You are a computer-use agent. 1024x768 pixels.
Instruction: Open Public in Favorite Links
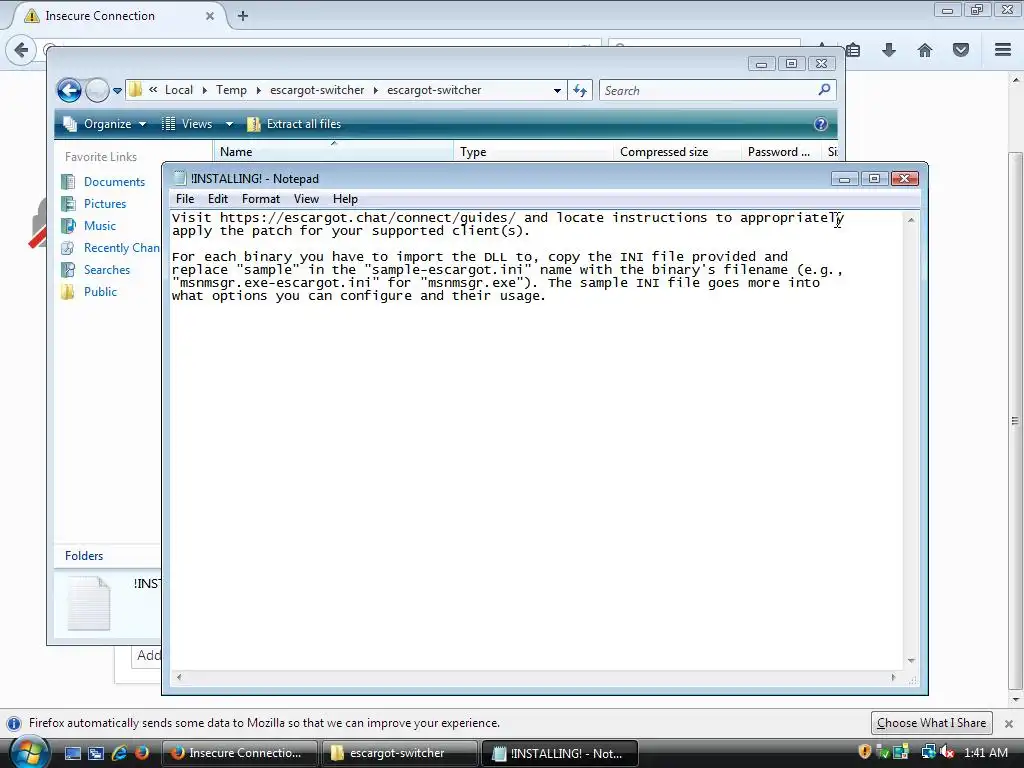pos(100,292)
